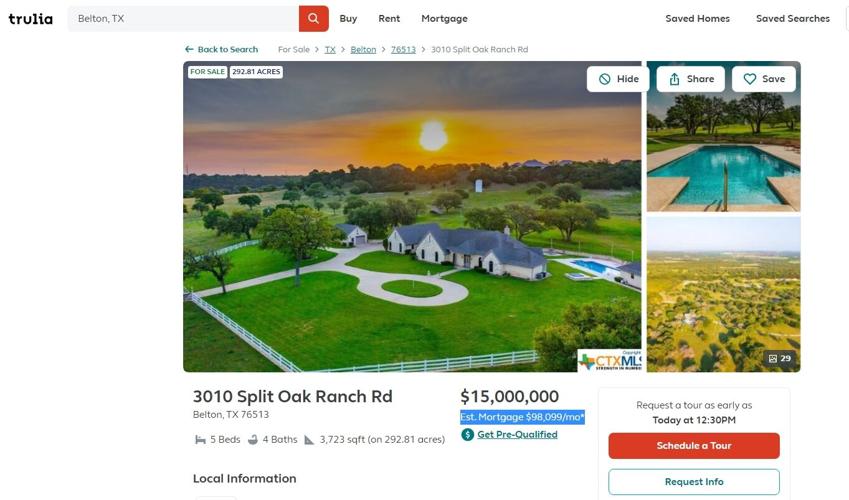Go to Saved Searches

click(x=793, y=18)
